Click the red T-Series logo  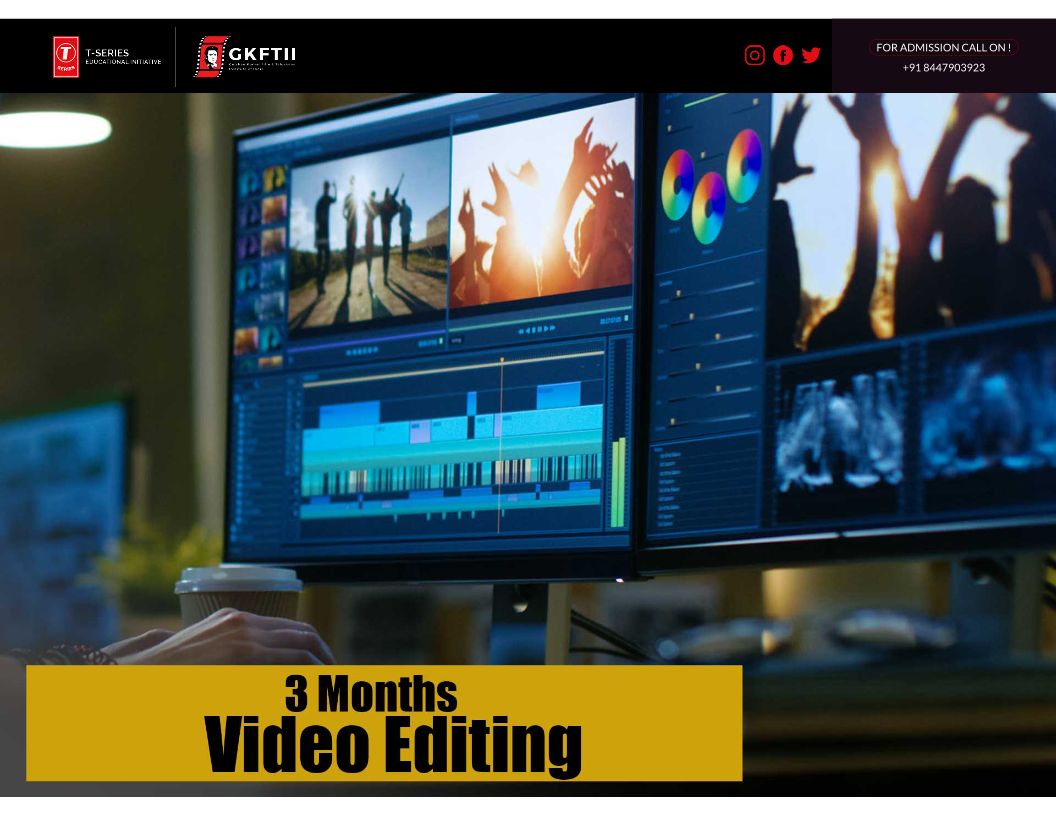point(66,57)
